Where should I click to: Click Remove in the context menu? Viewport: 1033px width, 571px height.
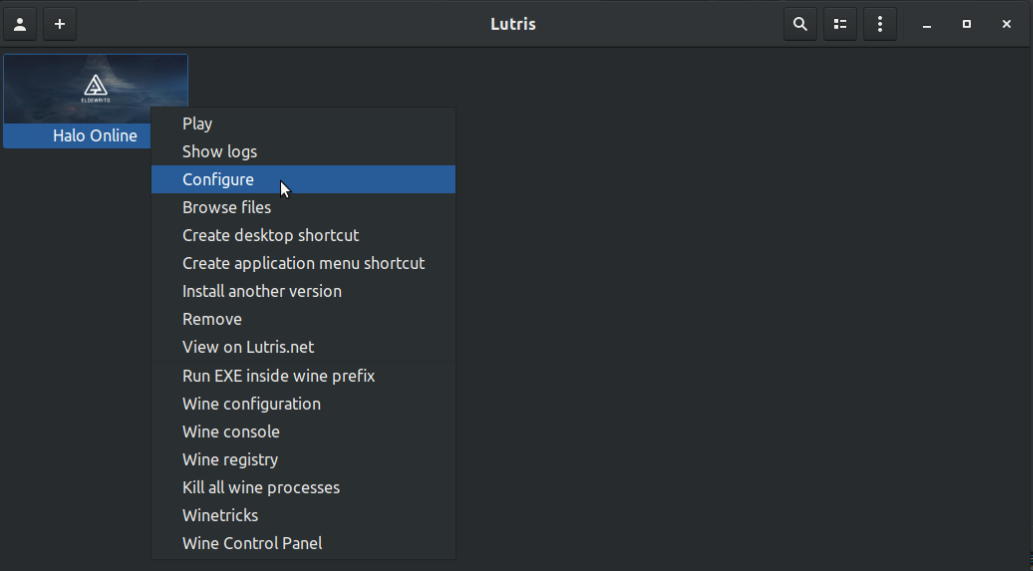(303, 319)
